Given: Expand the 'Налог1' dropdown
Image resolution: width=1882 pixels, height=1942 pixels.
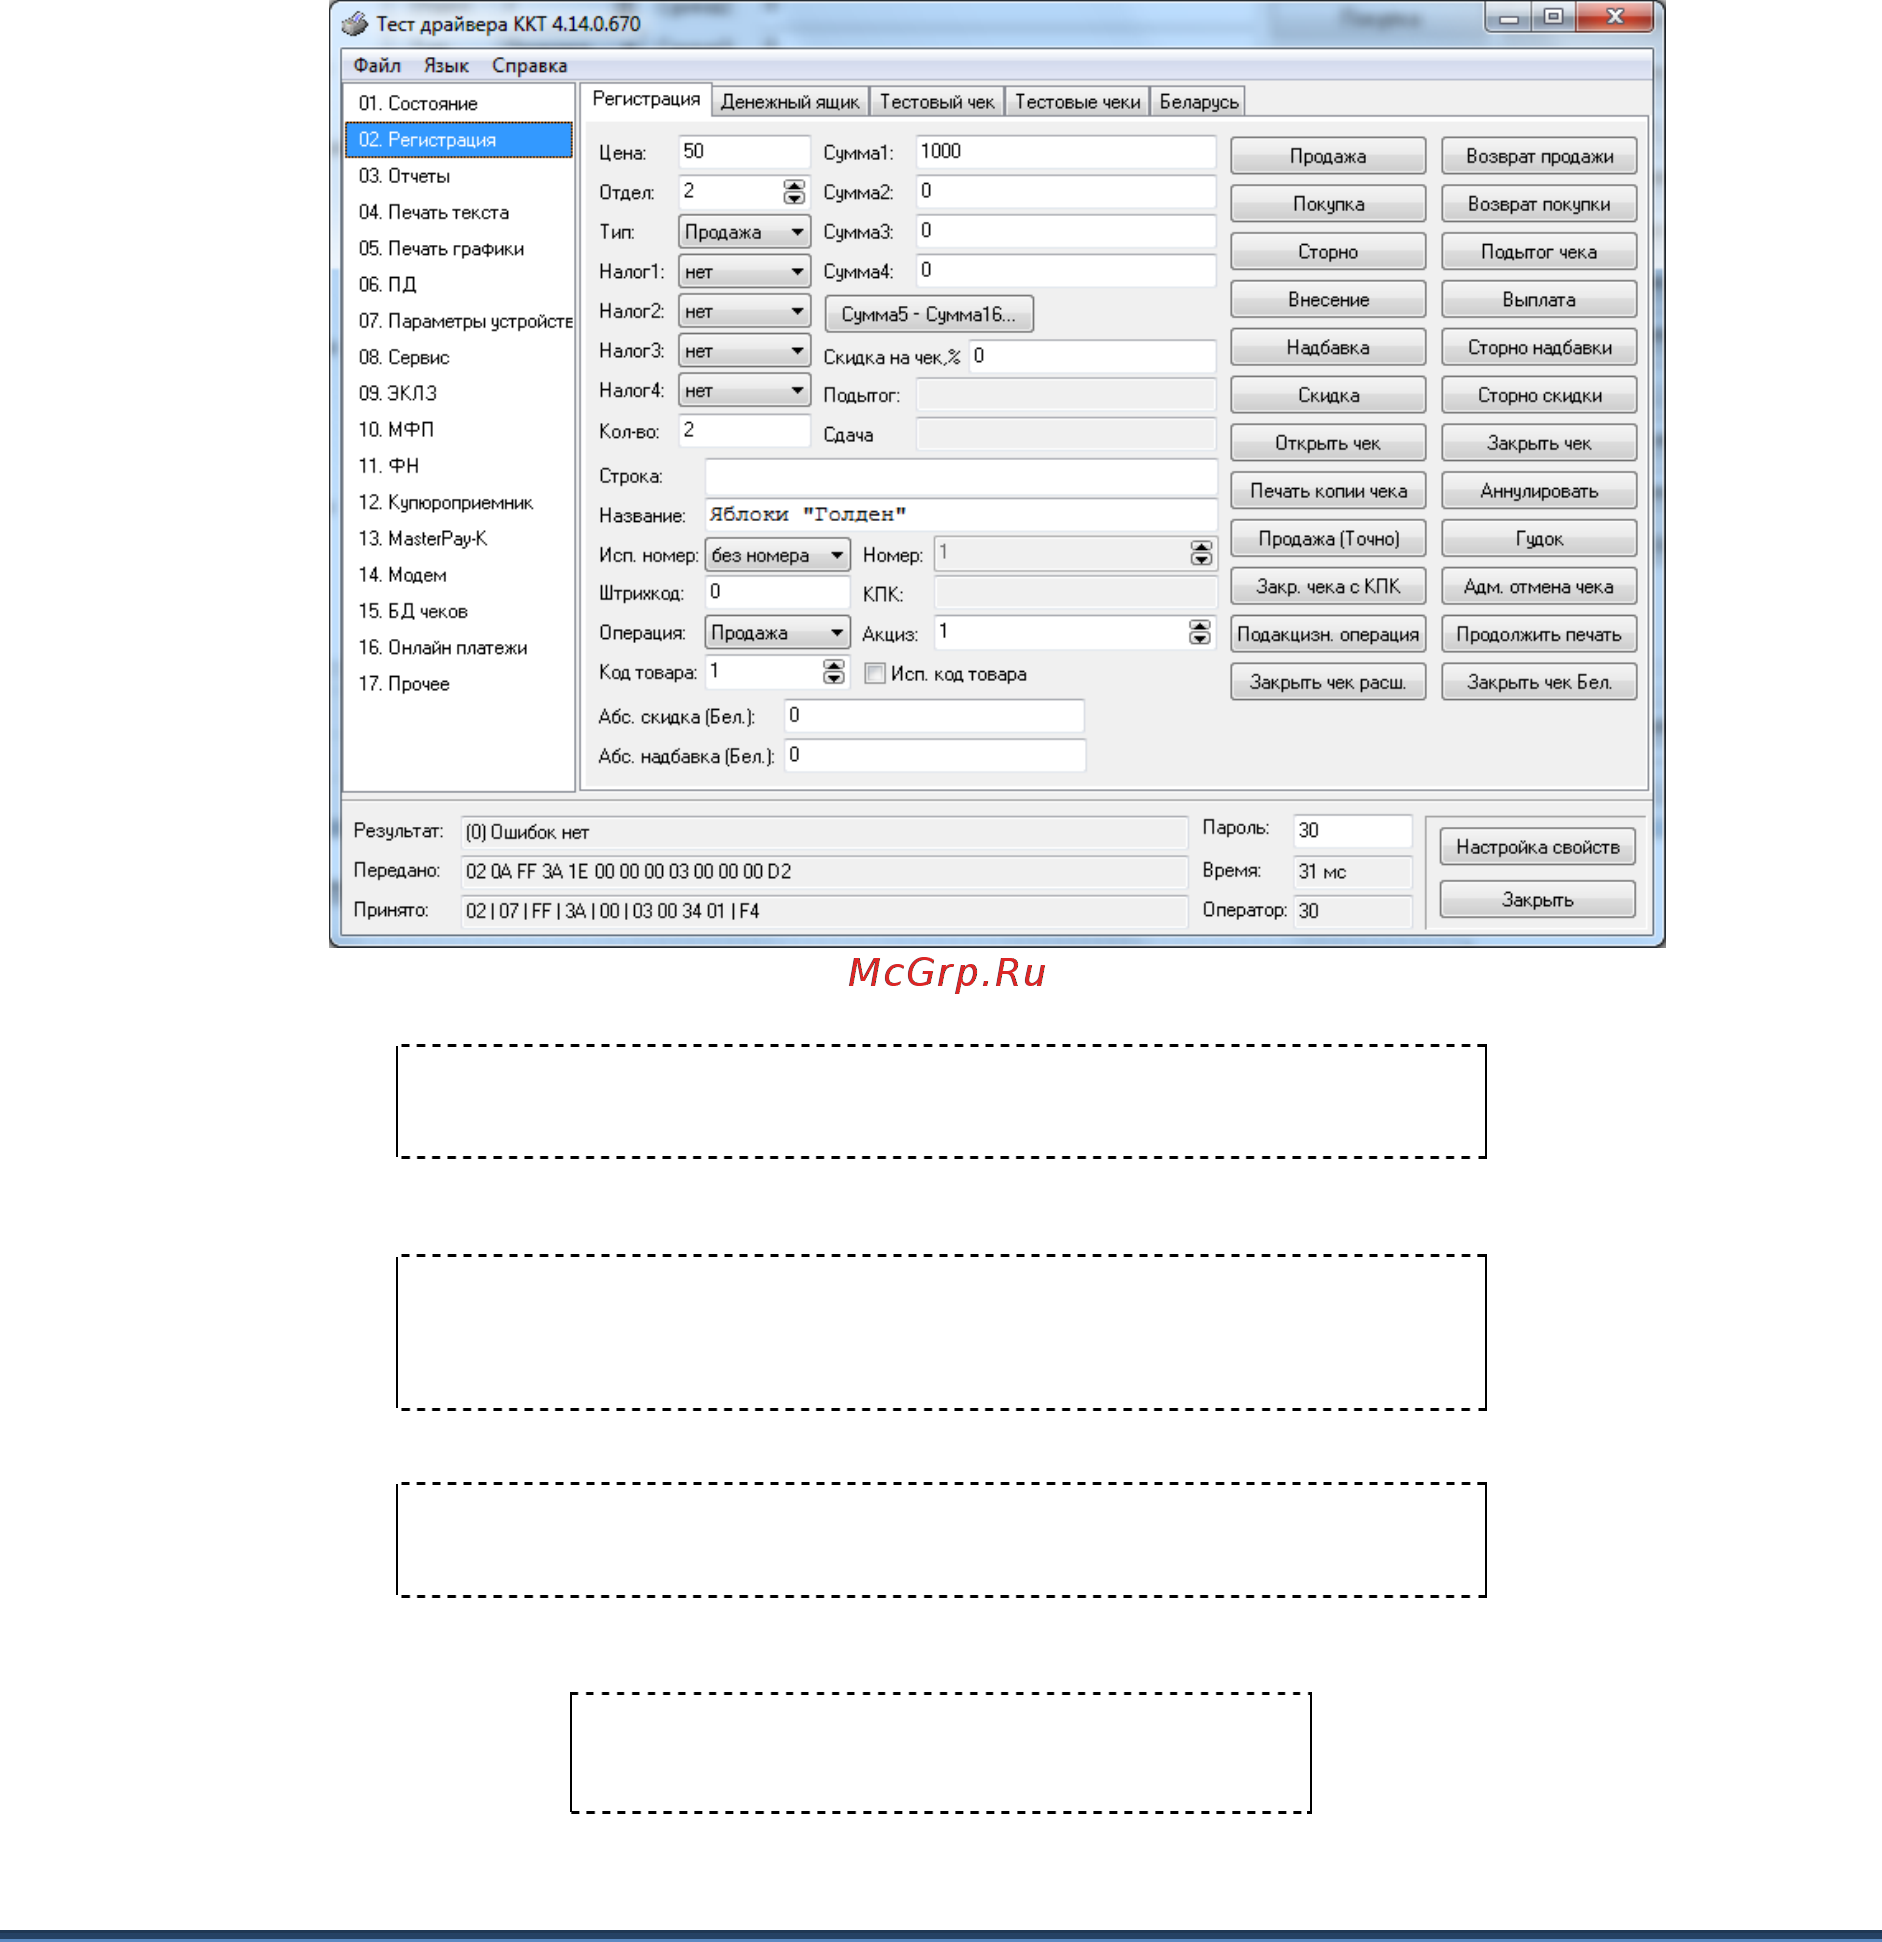Looking at the screenshot, I should 744,272.
